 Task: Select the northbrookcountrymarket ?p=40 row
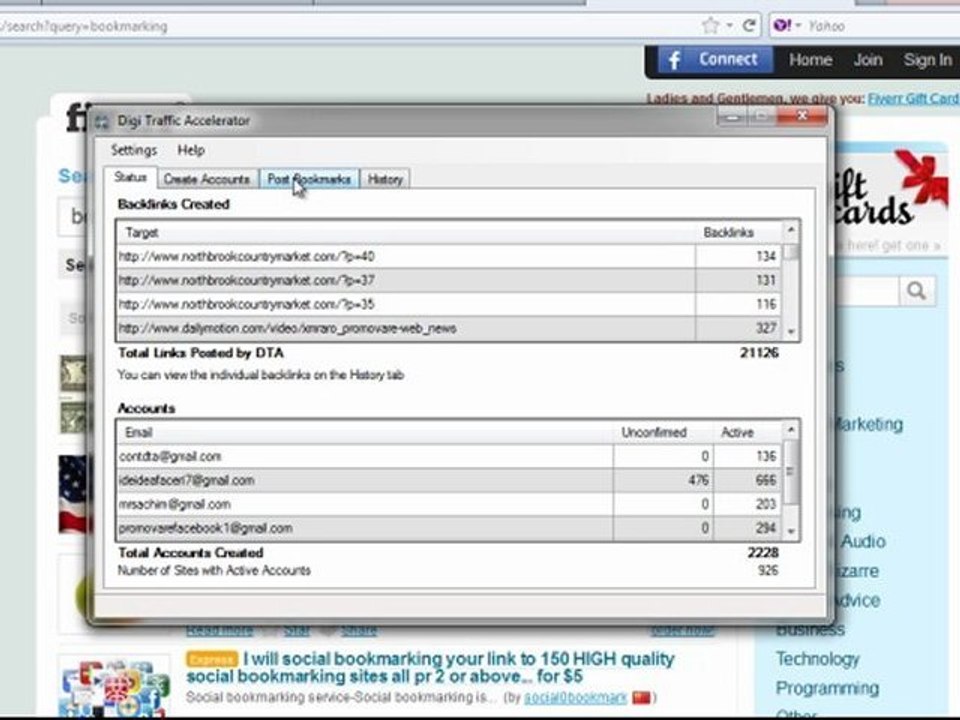click(x=449, y=257)
